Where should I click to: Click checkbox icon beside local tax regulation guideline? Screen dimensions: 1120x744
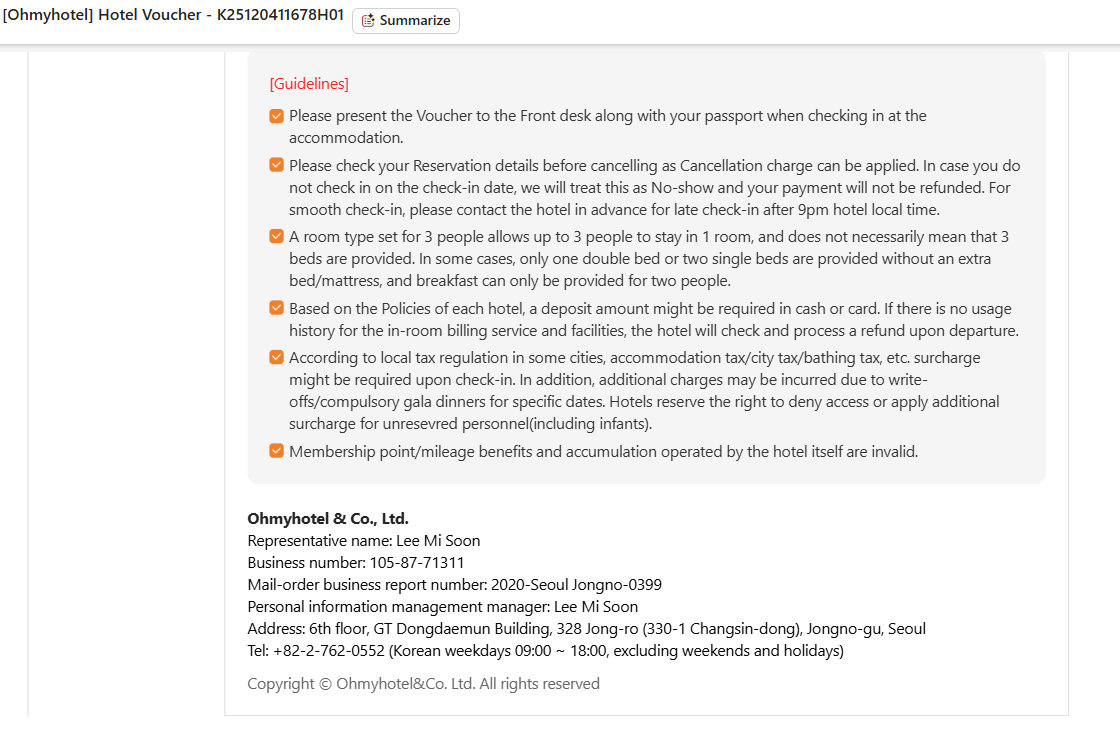pos(277,357)
